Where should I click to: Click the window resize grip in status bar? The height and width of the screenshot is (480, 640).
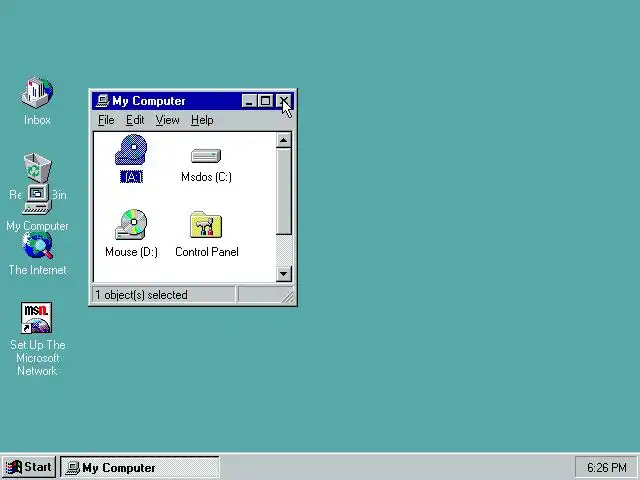pos(288,297)
